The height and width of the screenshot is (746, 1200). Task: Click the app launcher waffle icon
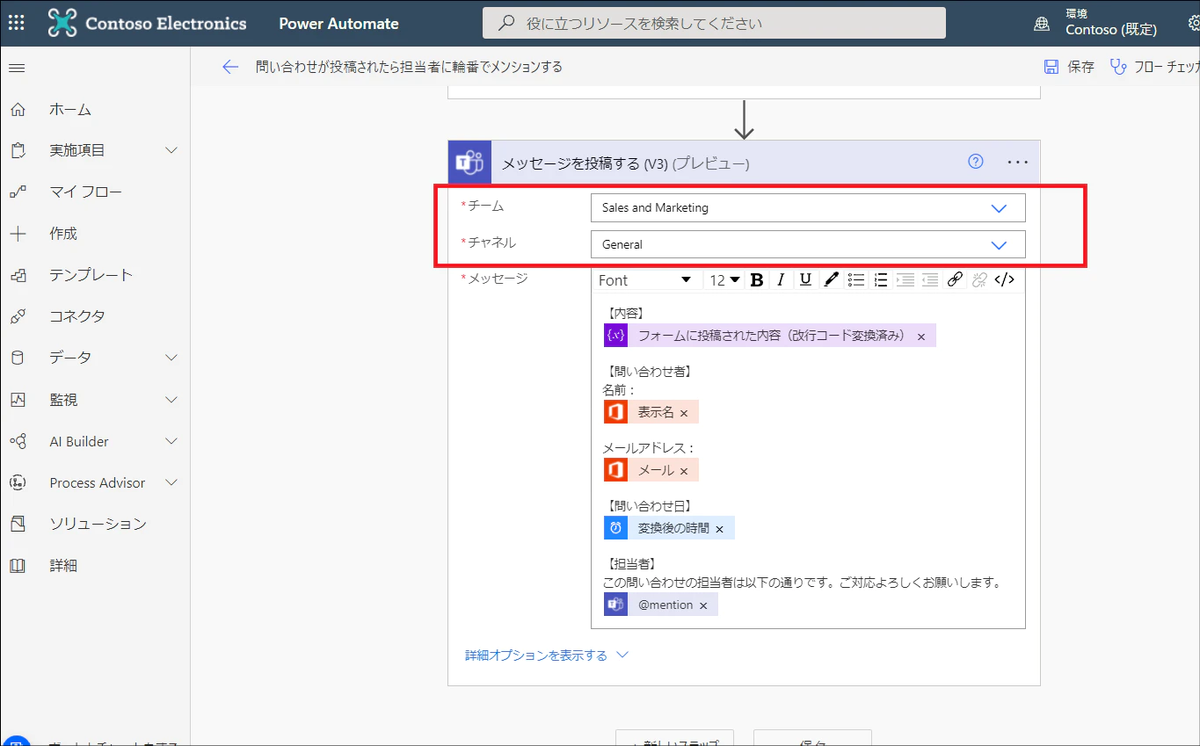tap(15, 22)
